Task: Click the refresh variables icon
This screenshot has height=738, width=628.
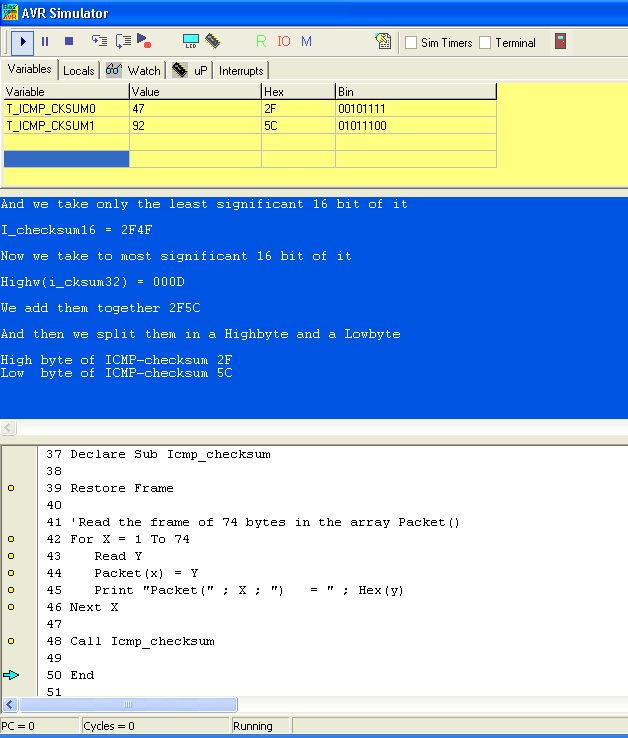Action: click(383, 41)
